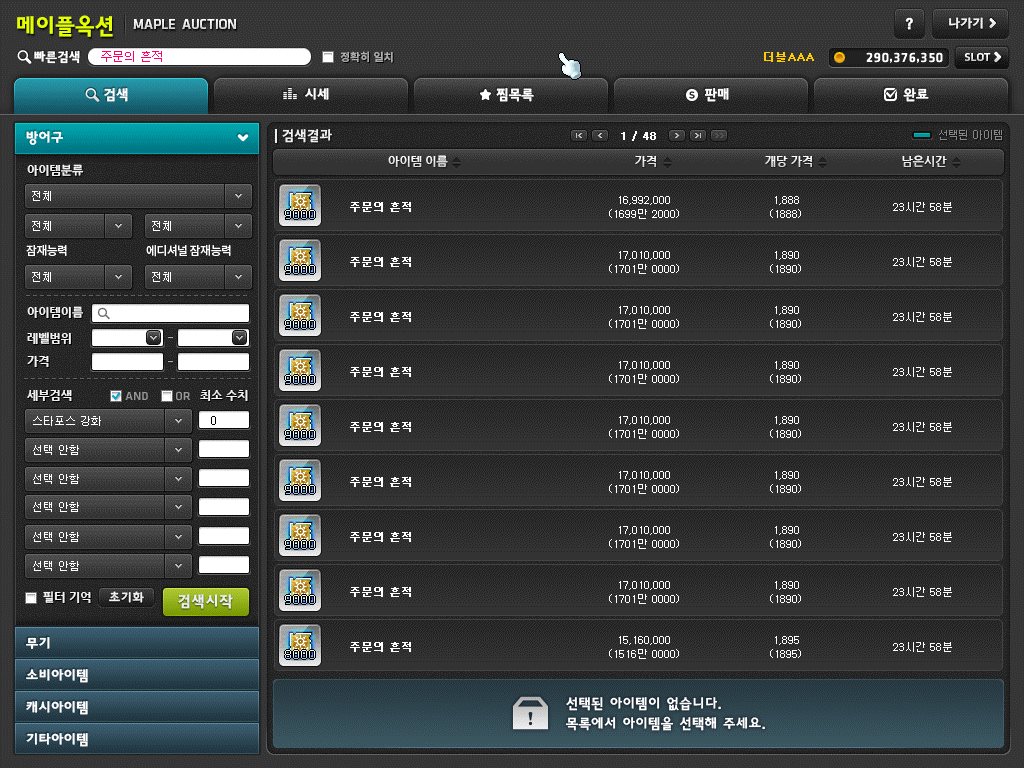
Task: Select item icon priced 16,992,000
Action: click(300, 206)
